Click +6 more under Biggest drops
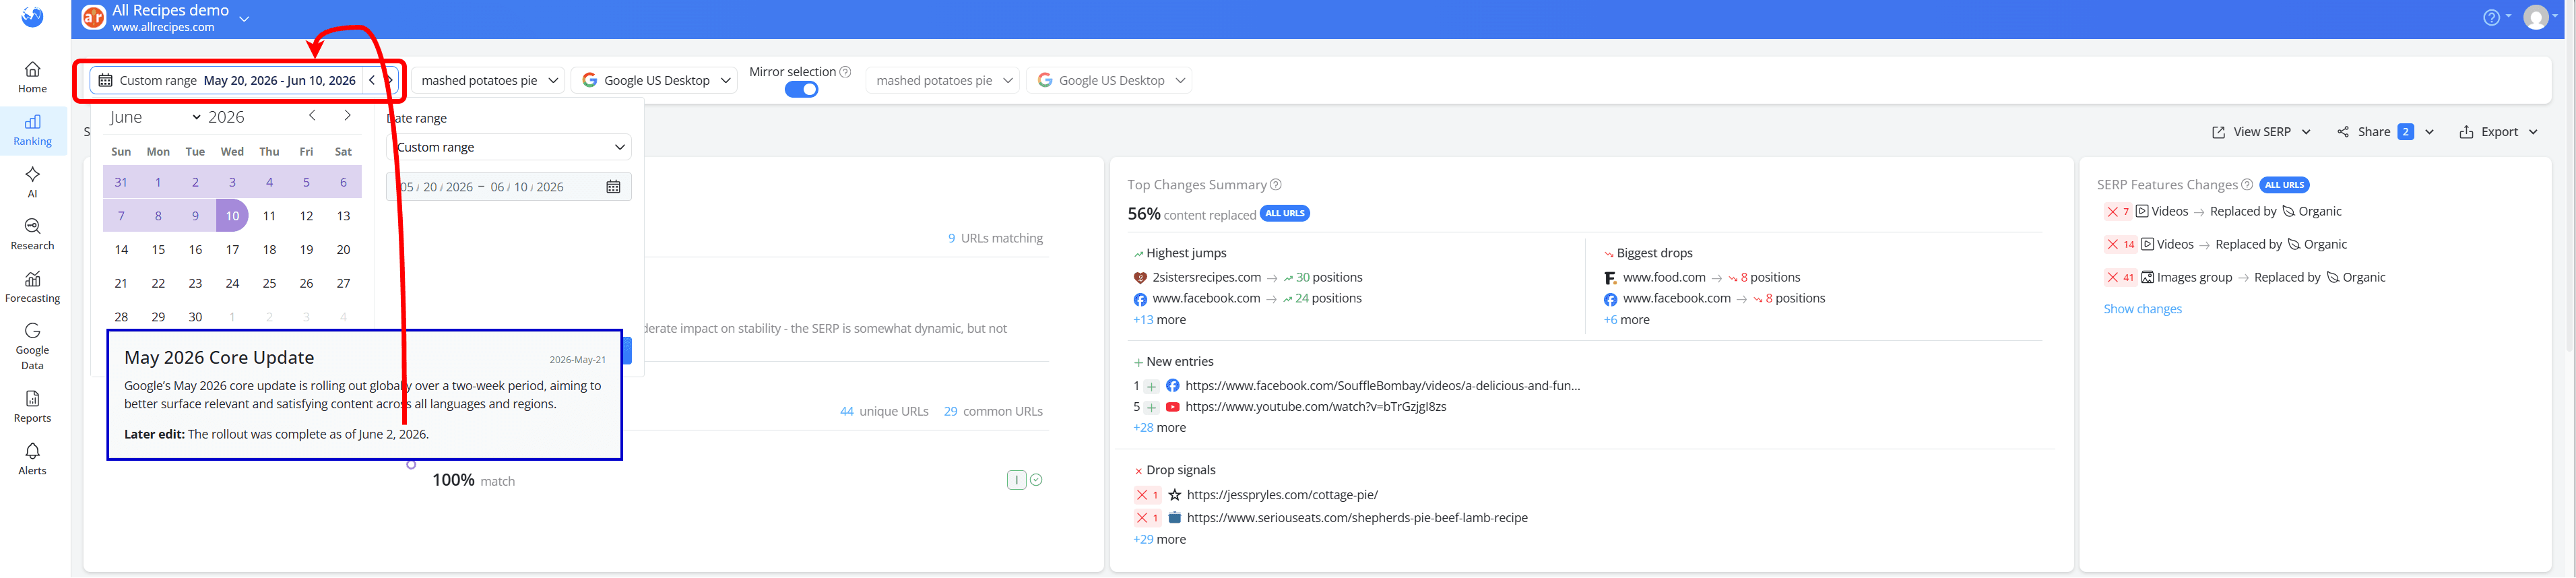Screen dimensions: 2576x578 [1626, 320]
